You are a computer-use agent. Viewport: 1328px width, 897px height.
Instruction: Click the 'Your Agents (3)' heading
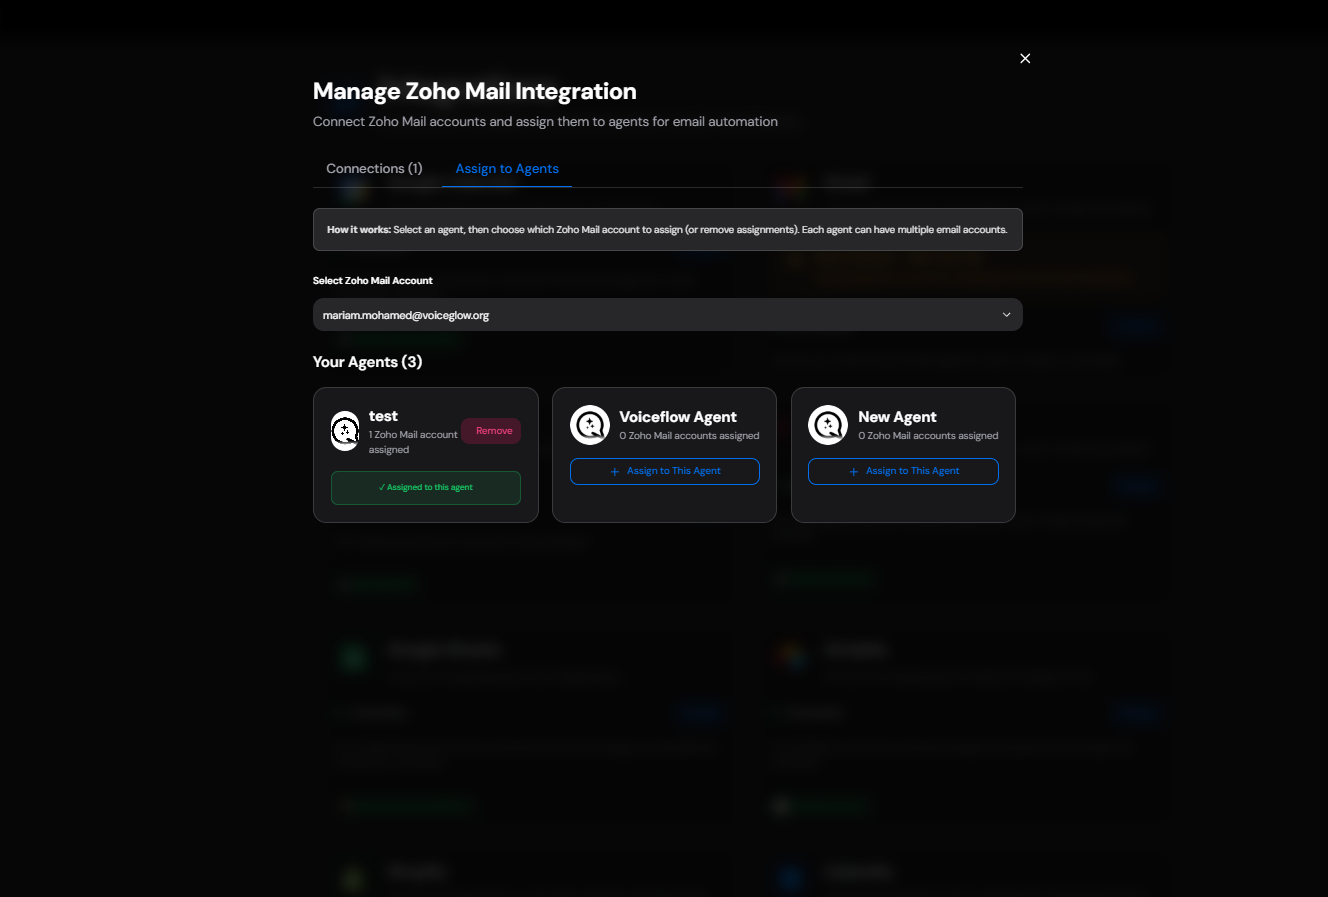[367, 362]
